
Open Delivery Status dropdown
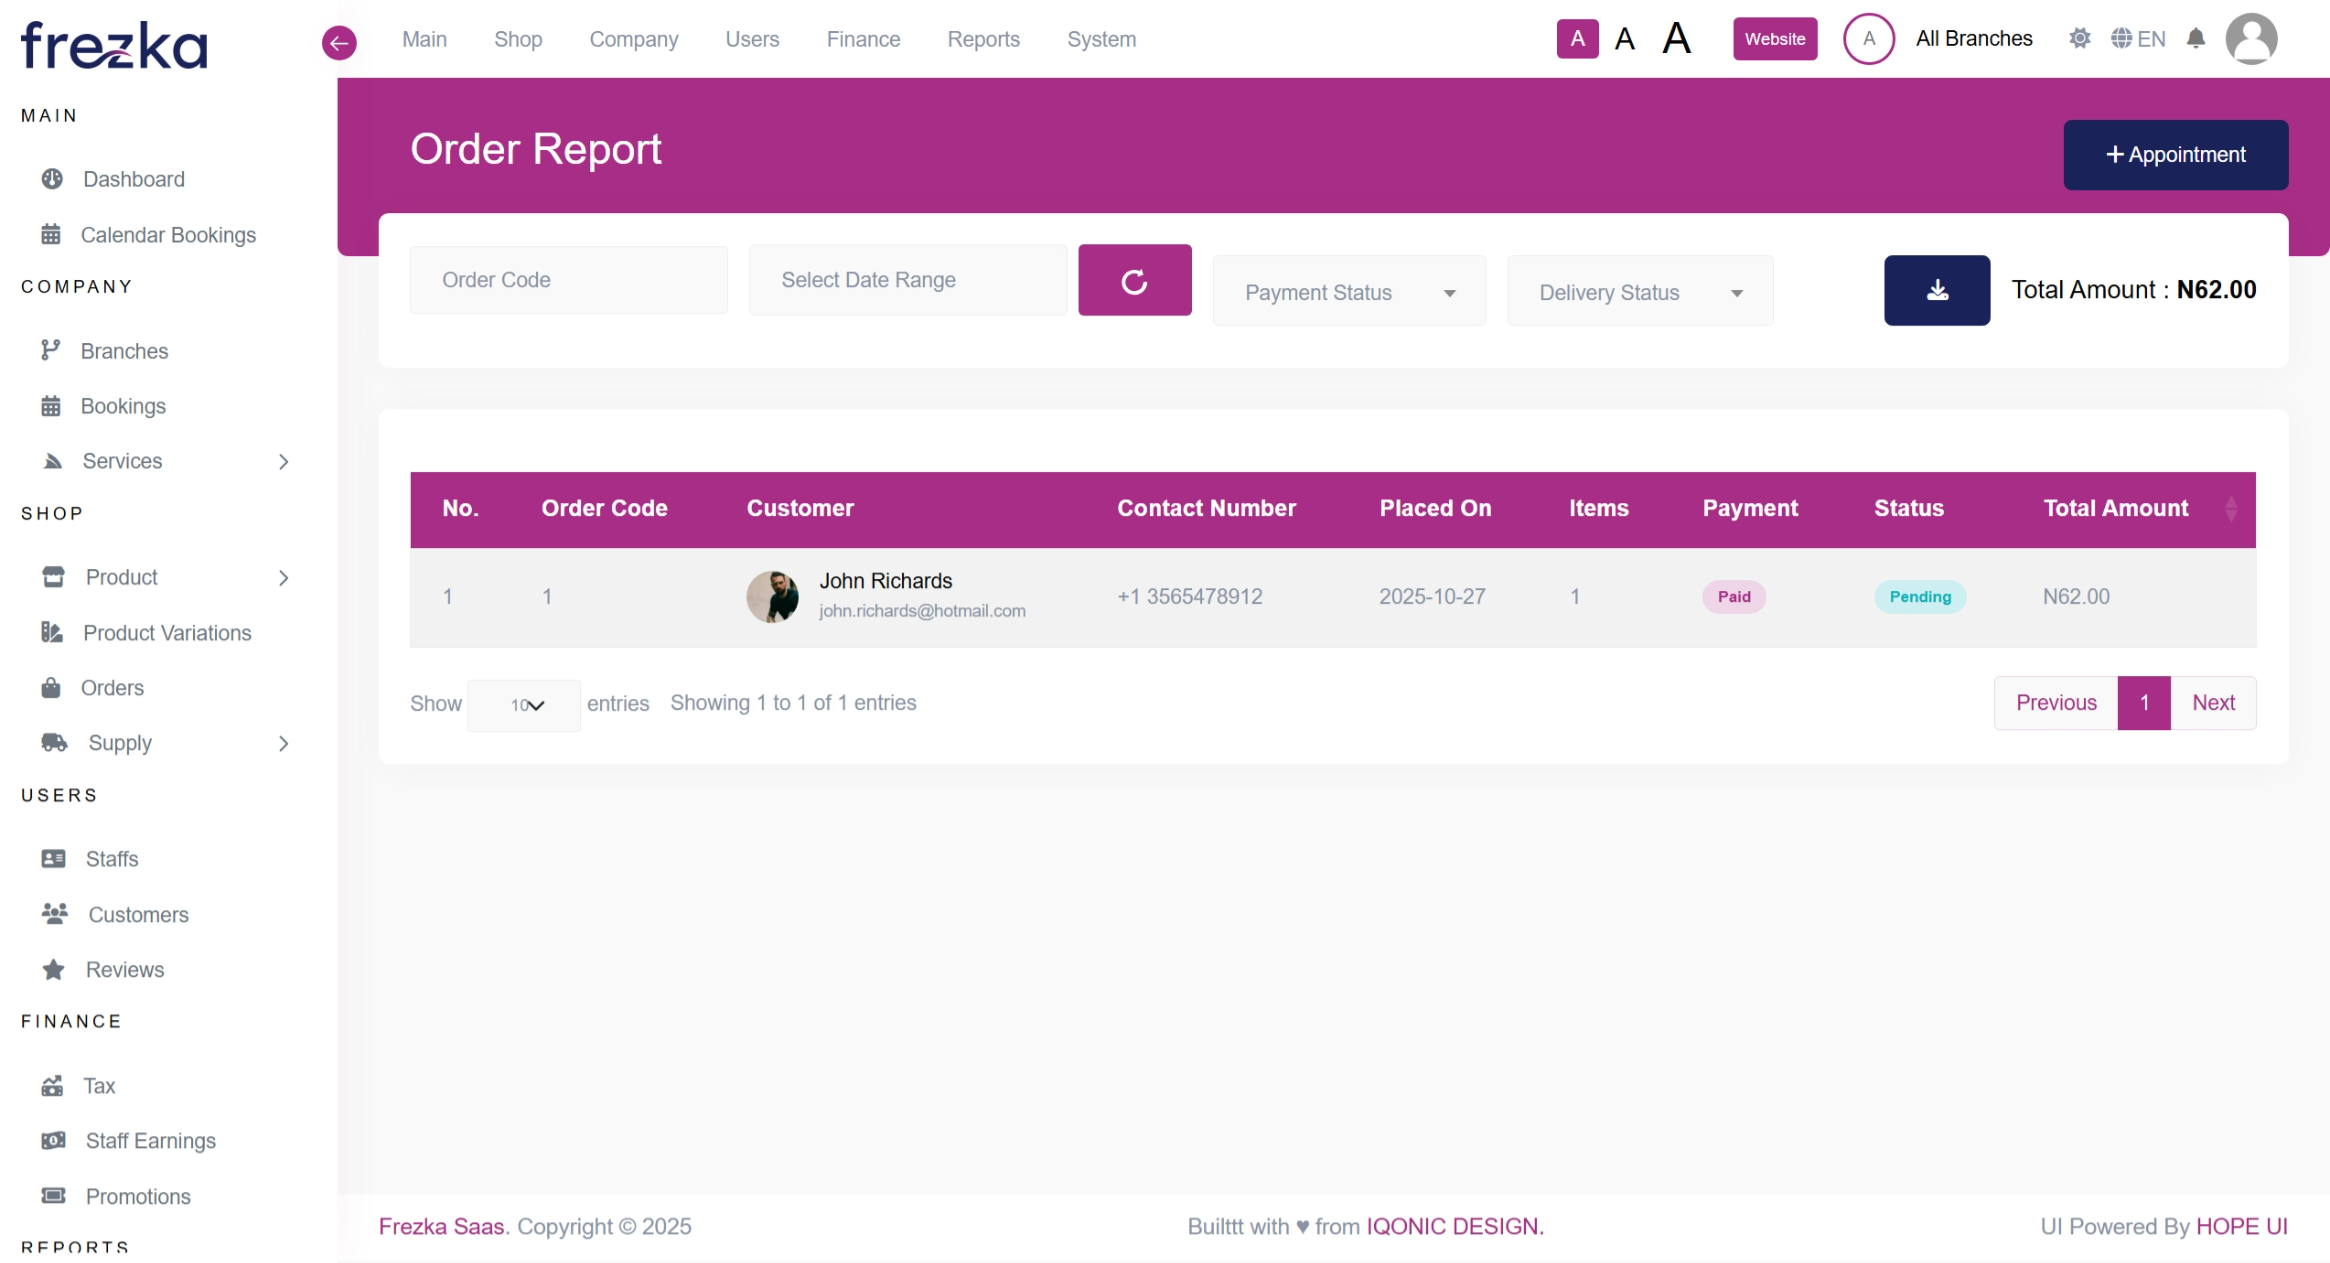tap(1639, 292)
